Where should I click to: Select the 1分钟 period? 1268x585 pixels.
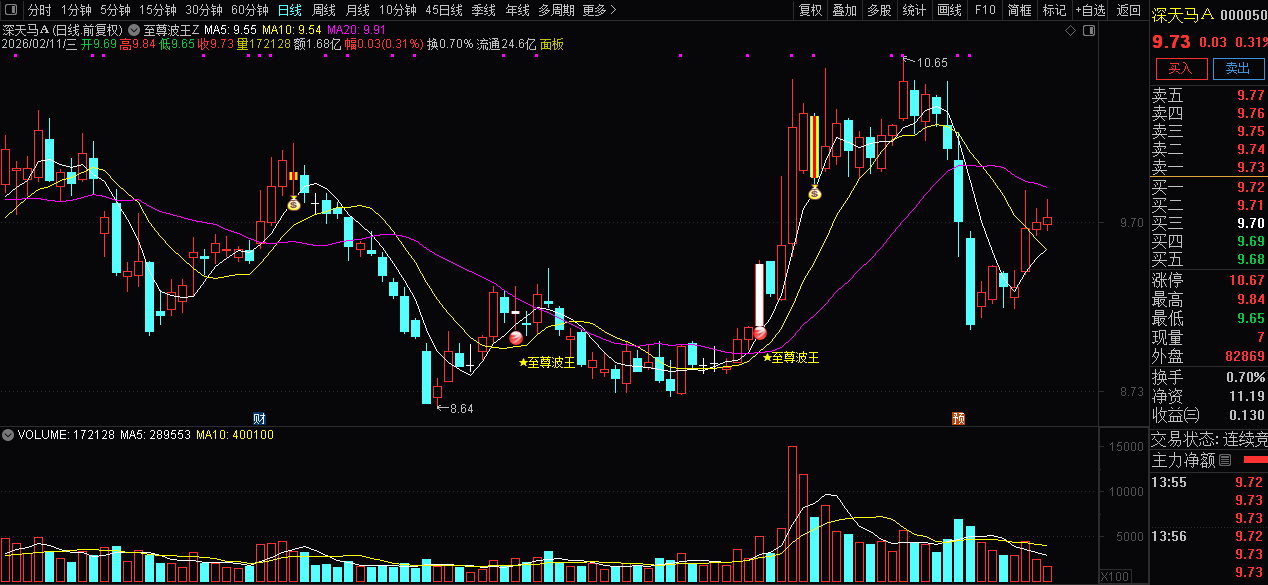[76, 10]
